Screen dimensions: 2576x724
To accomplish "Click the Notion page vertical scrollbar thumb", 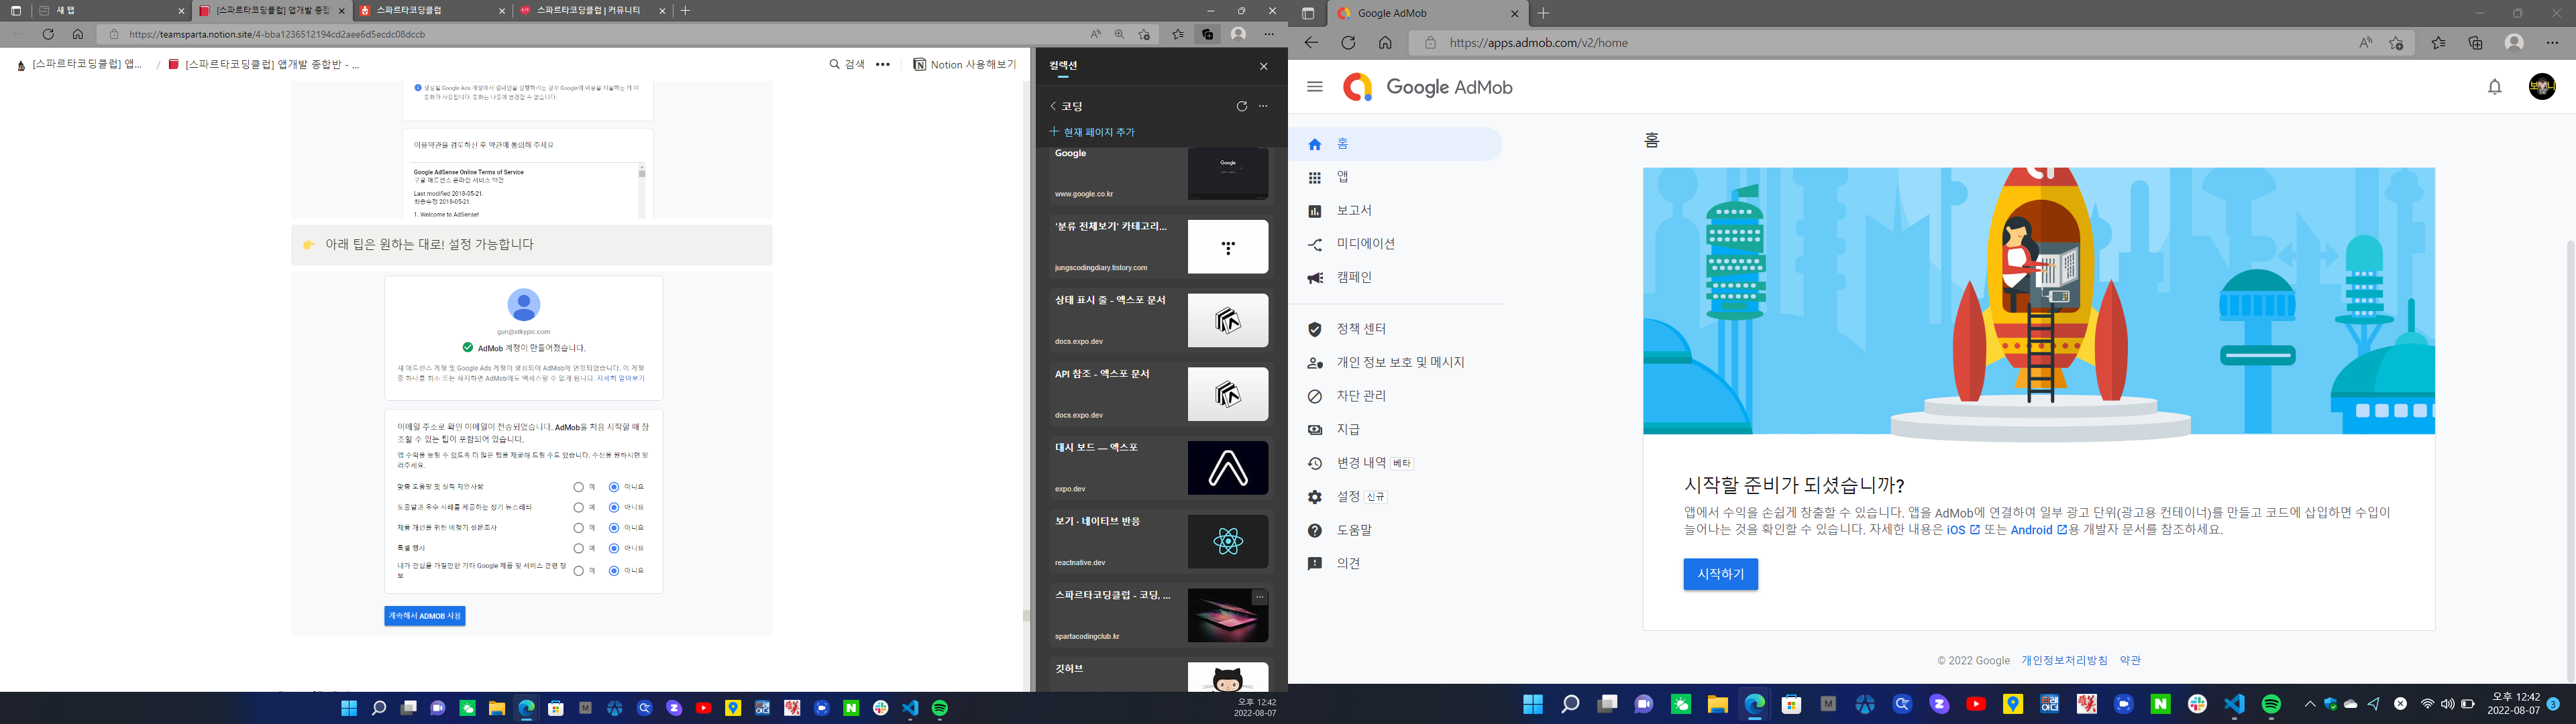I will click(x=1026, y=616).
